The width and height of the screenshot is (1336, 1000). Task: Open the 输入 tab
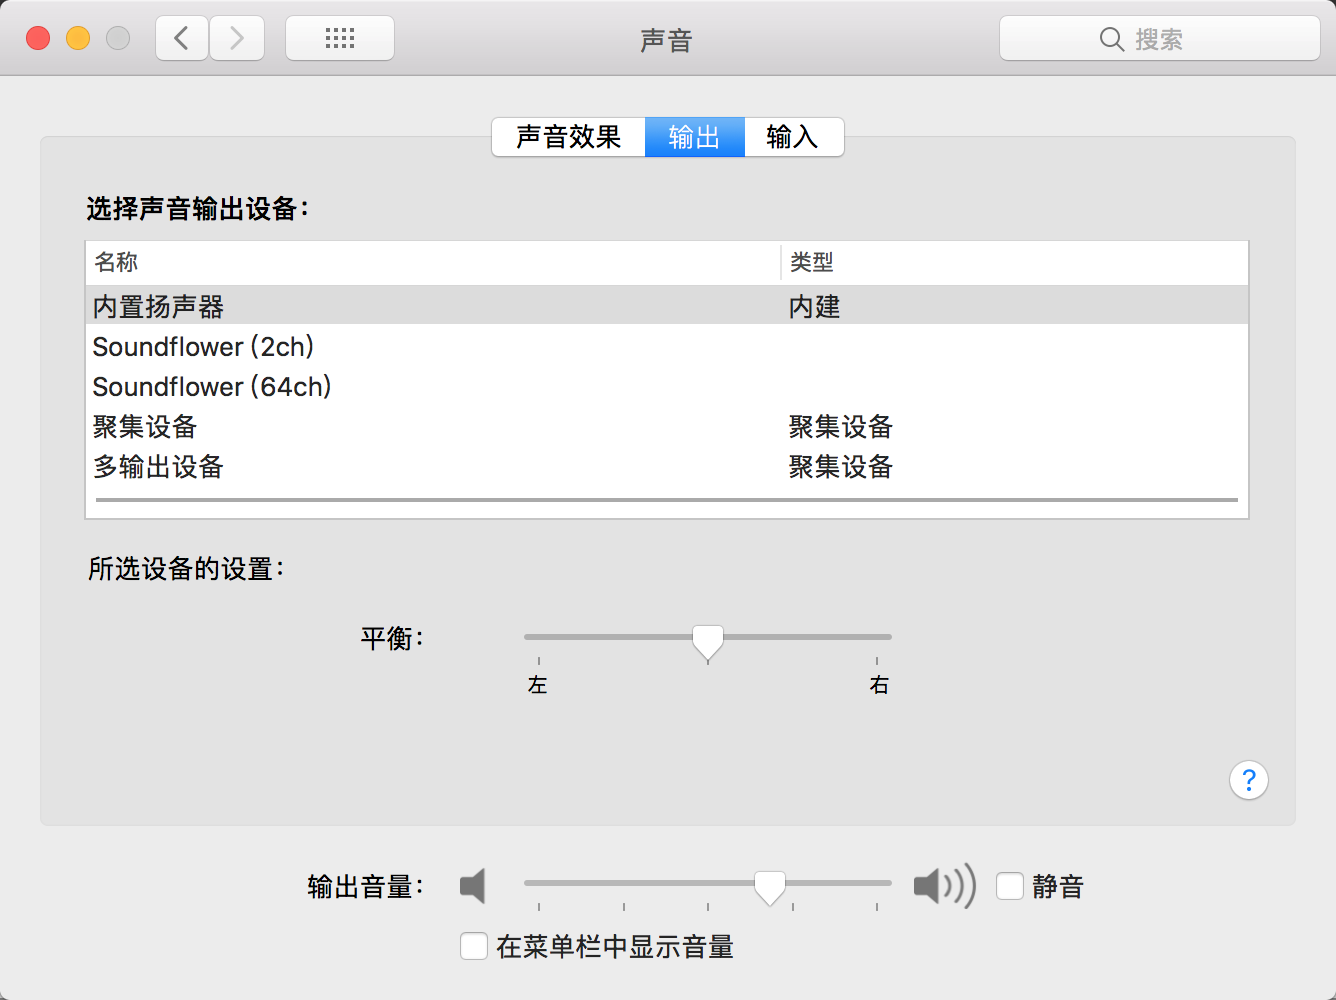click(x=793, y=137)
